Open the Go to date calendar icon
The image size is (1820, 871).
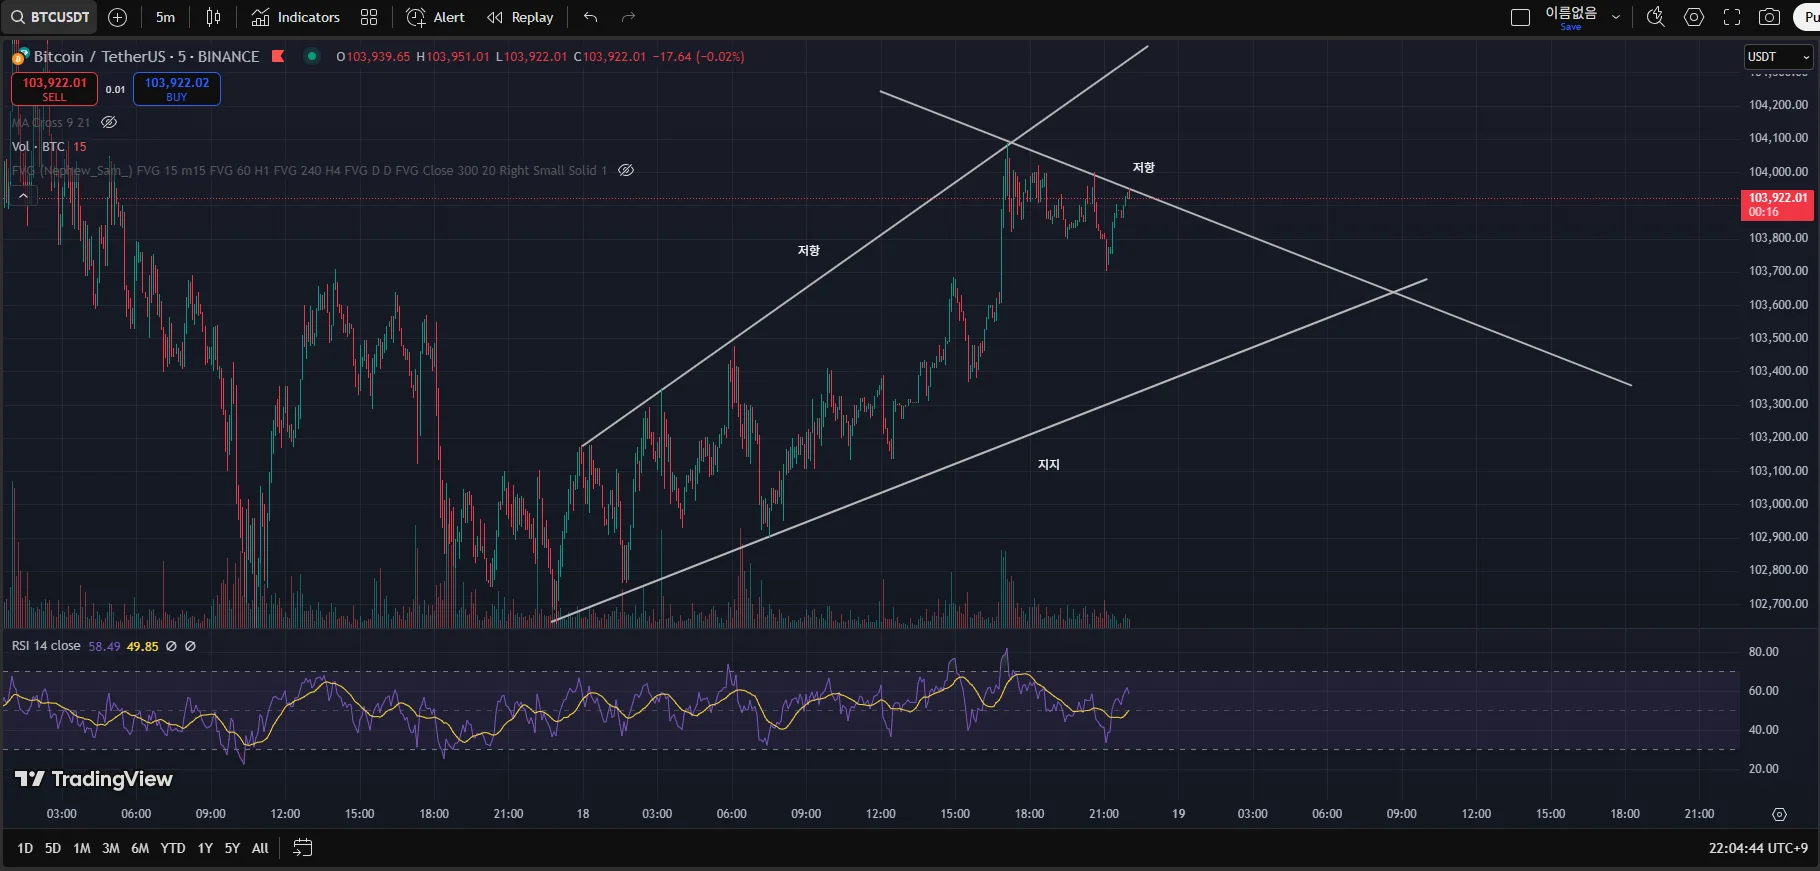tap(302, 848)
